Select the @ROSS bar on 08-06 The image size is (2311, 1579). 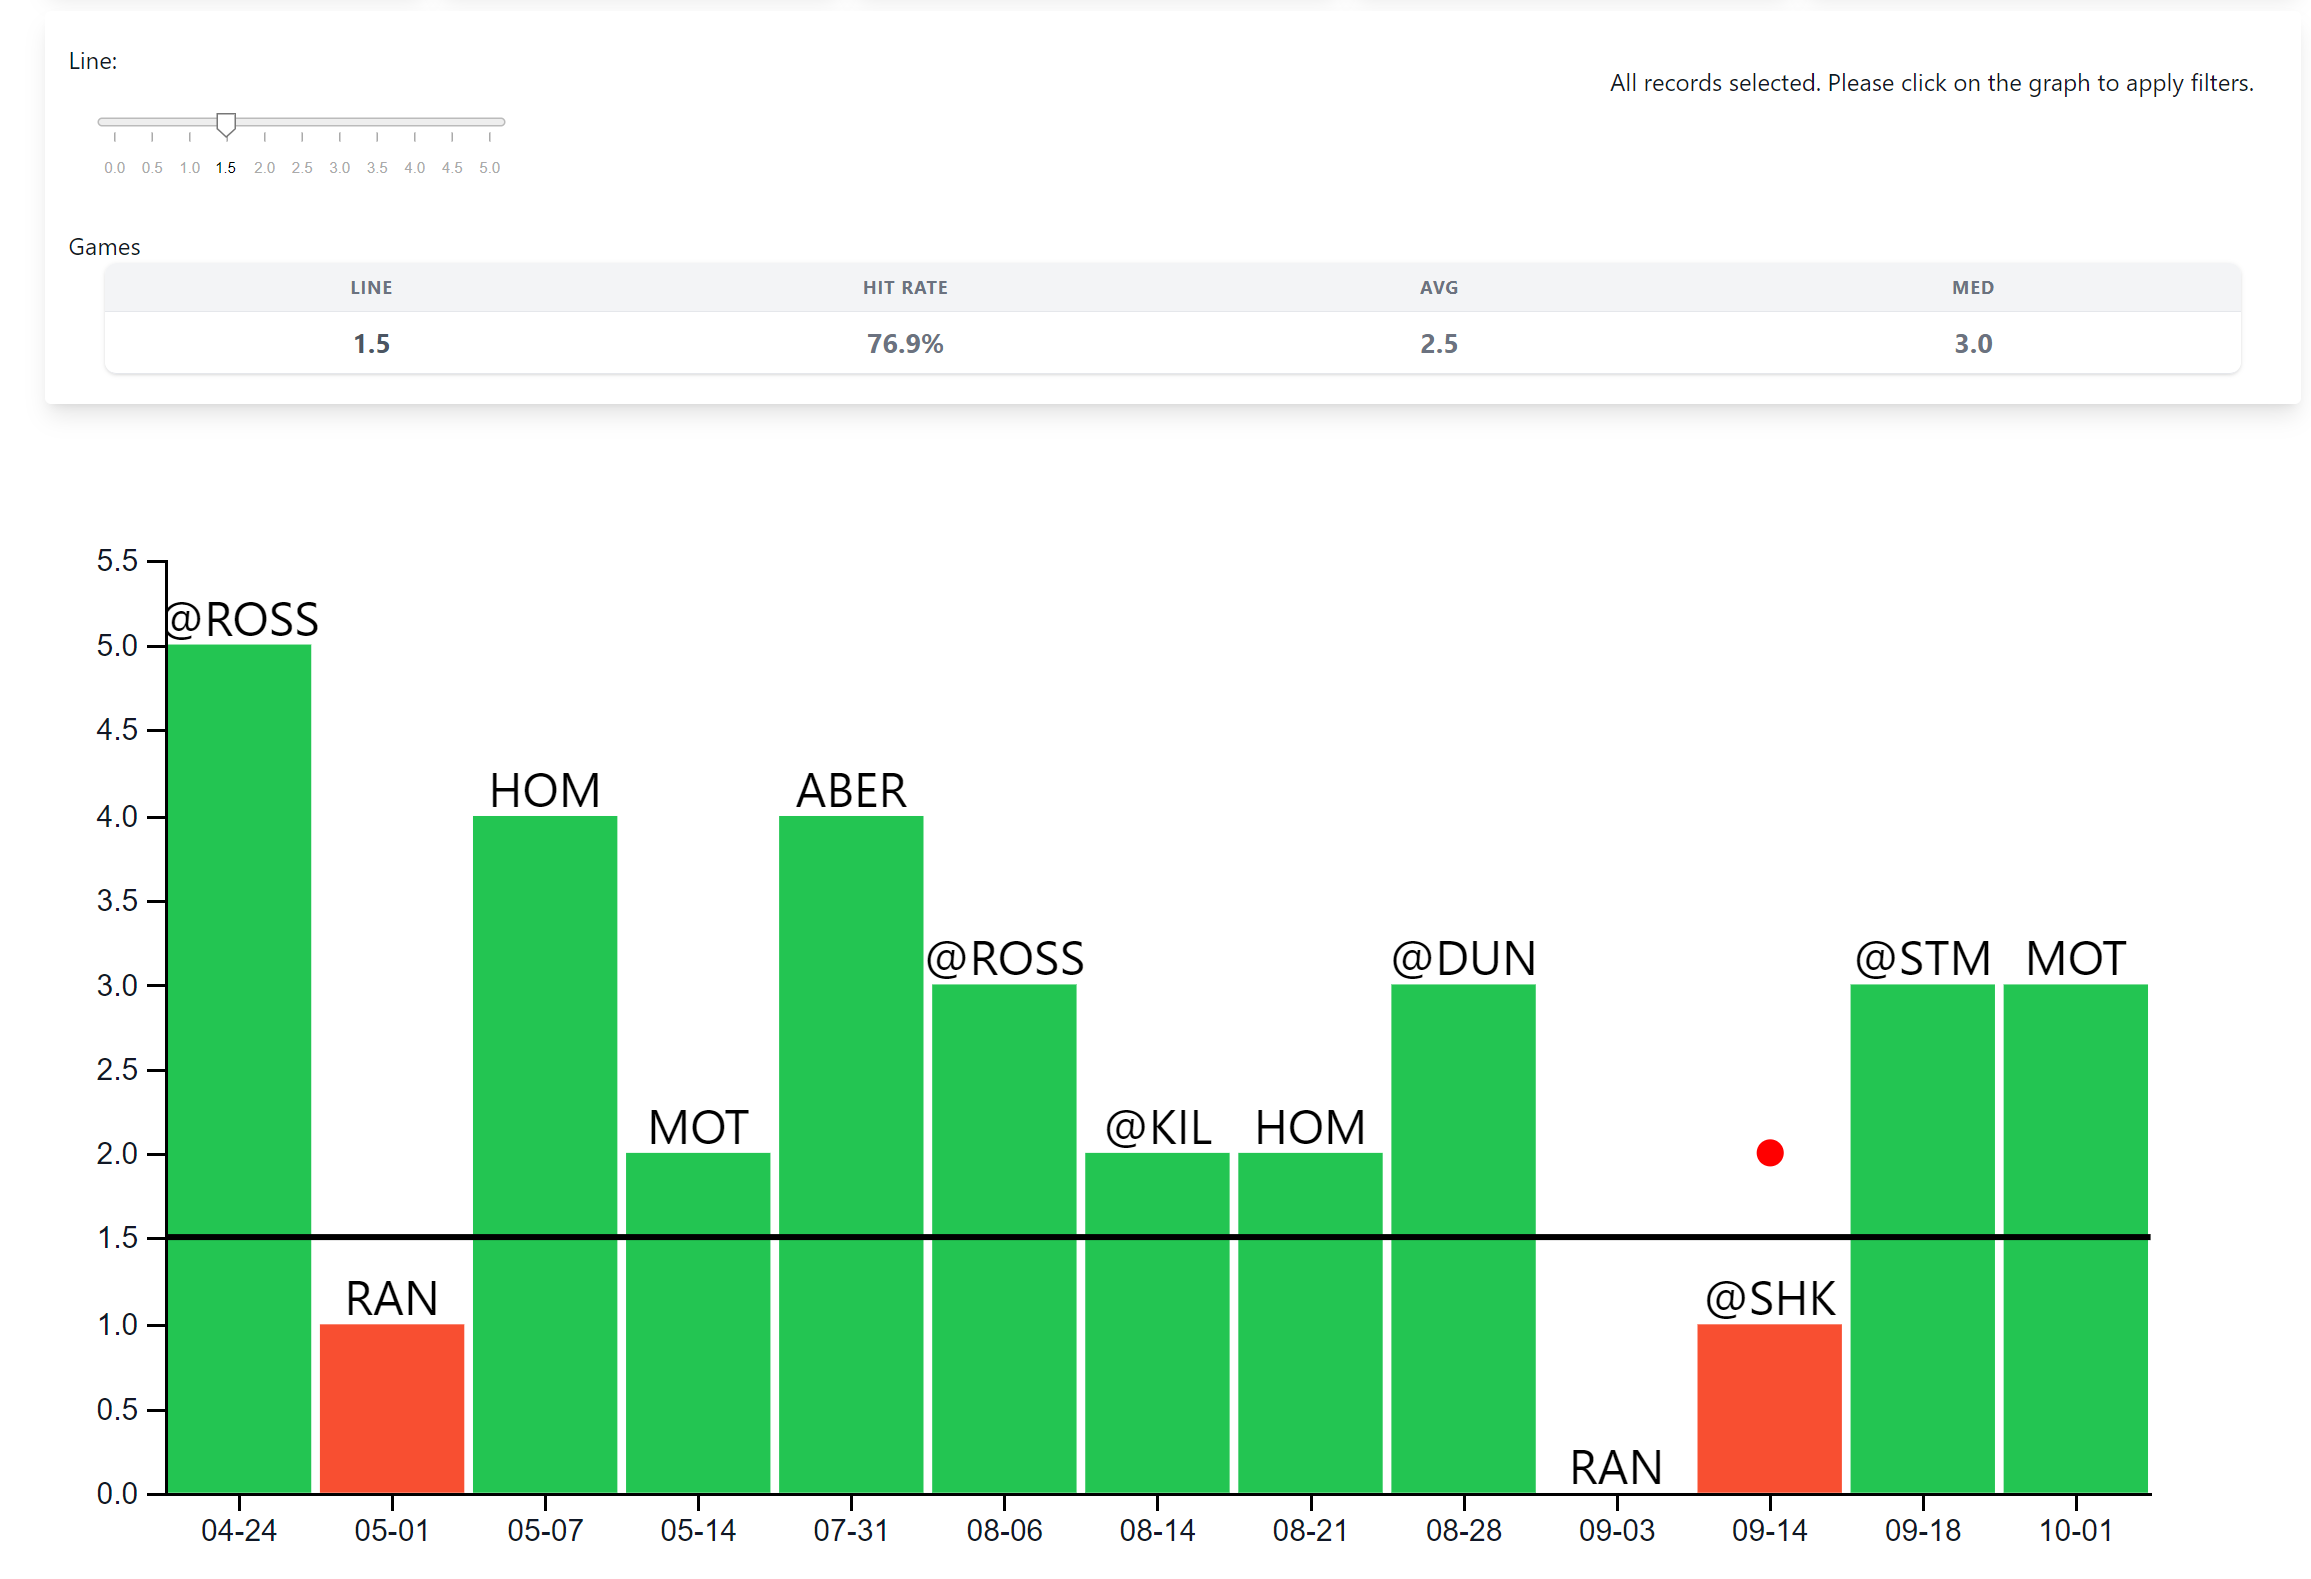(1003, 1238)
